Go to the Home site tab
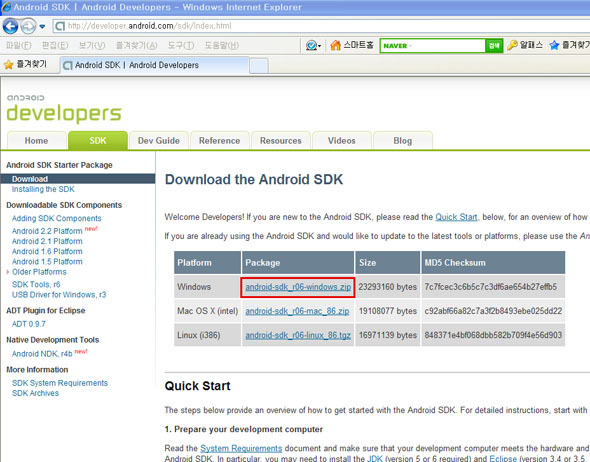The width and height of the screenshot is (590, 462). (x=36, y=141)
